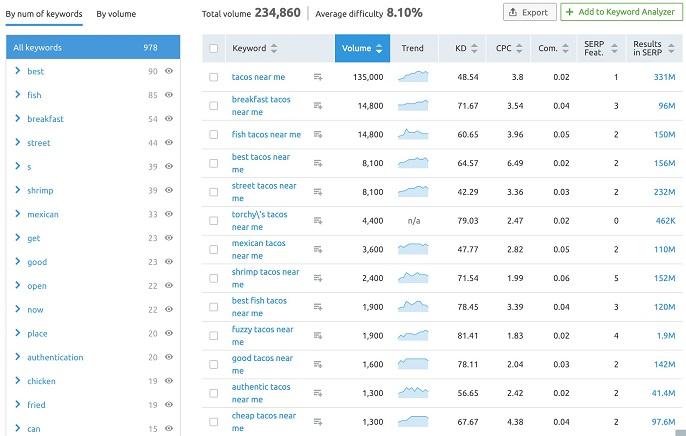This screenshot has width=686, height=436.
Task: Open 331M results in SERP link
Action: (664, 77)
